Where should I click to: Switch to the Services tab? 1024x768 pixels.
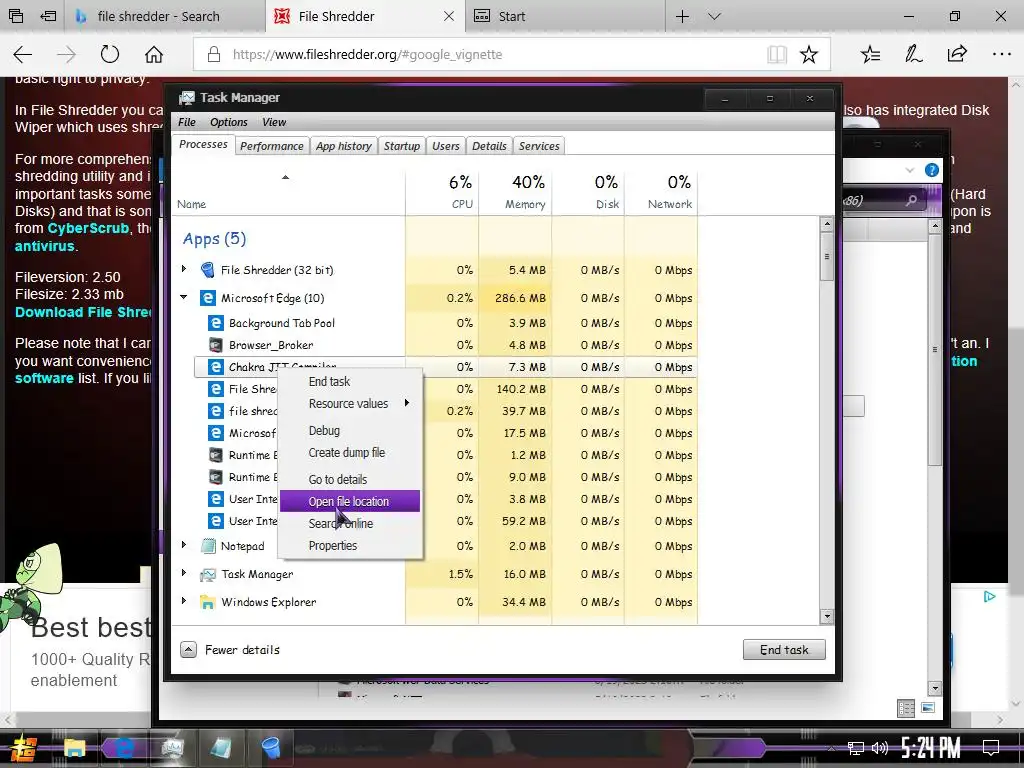[539, 146]
